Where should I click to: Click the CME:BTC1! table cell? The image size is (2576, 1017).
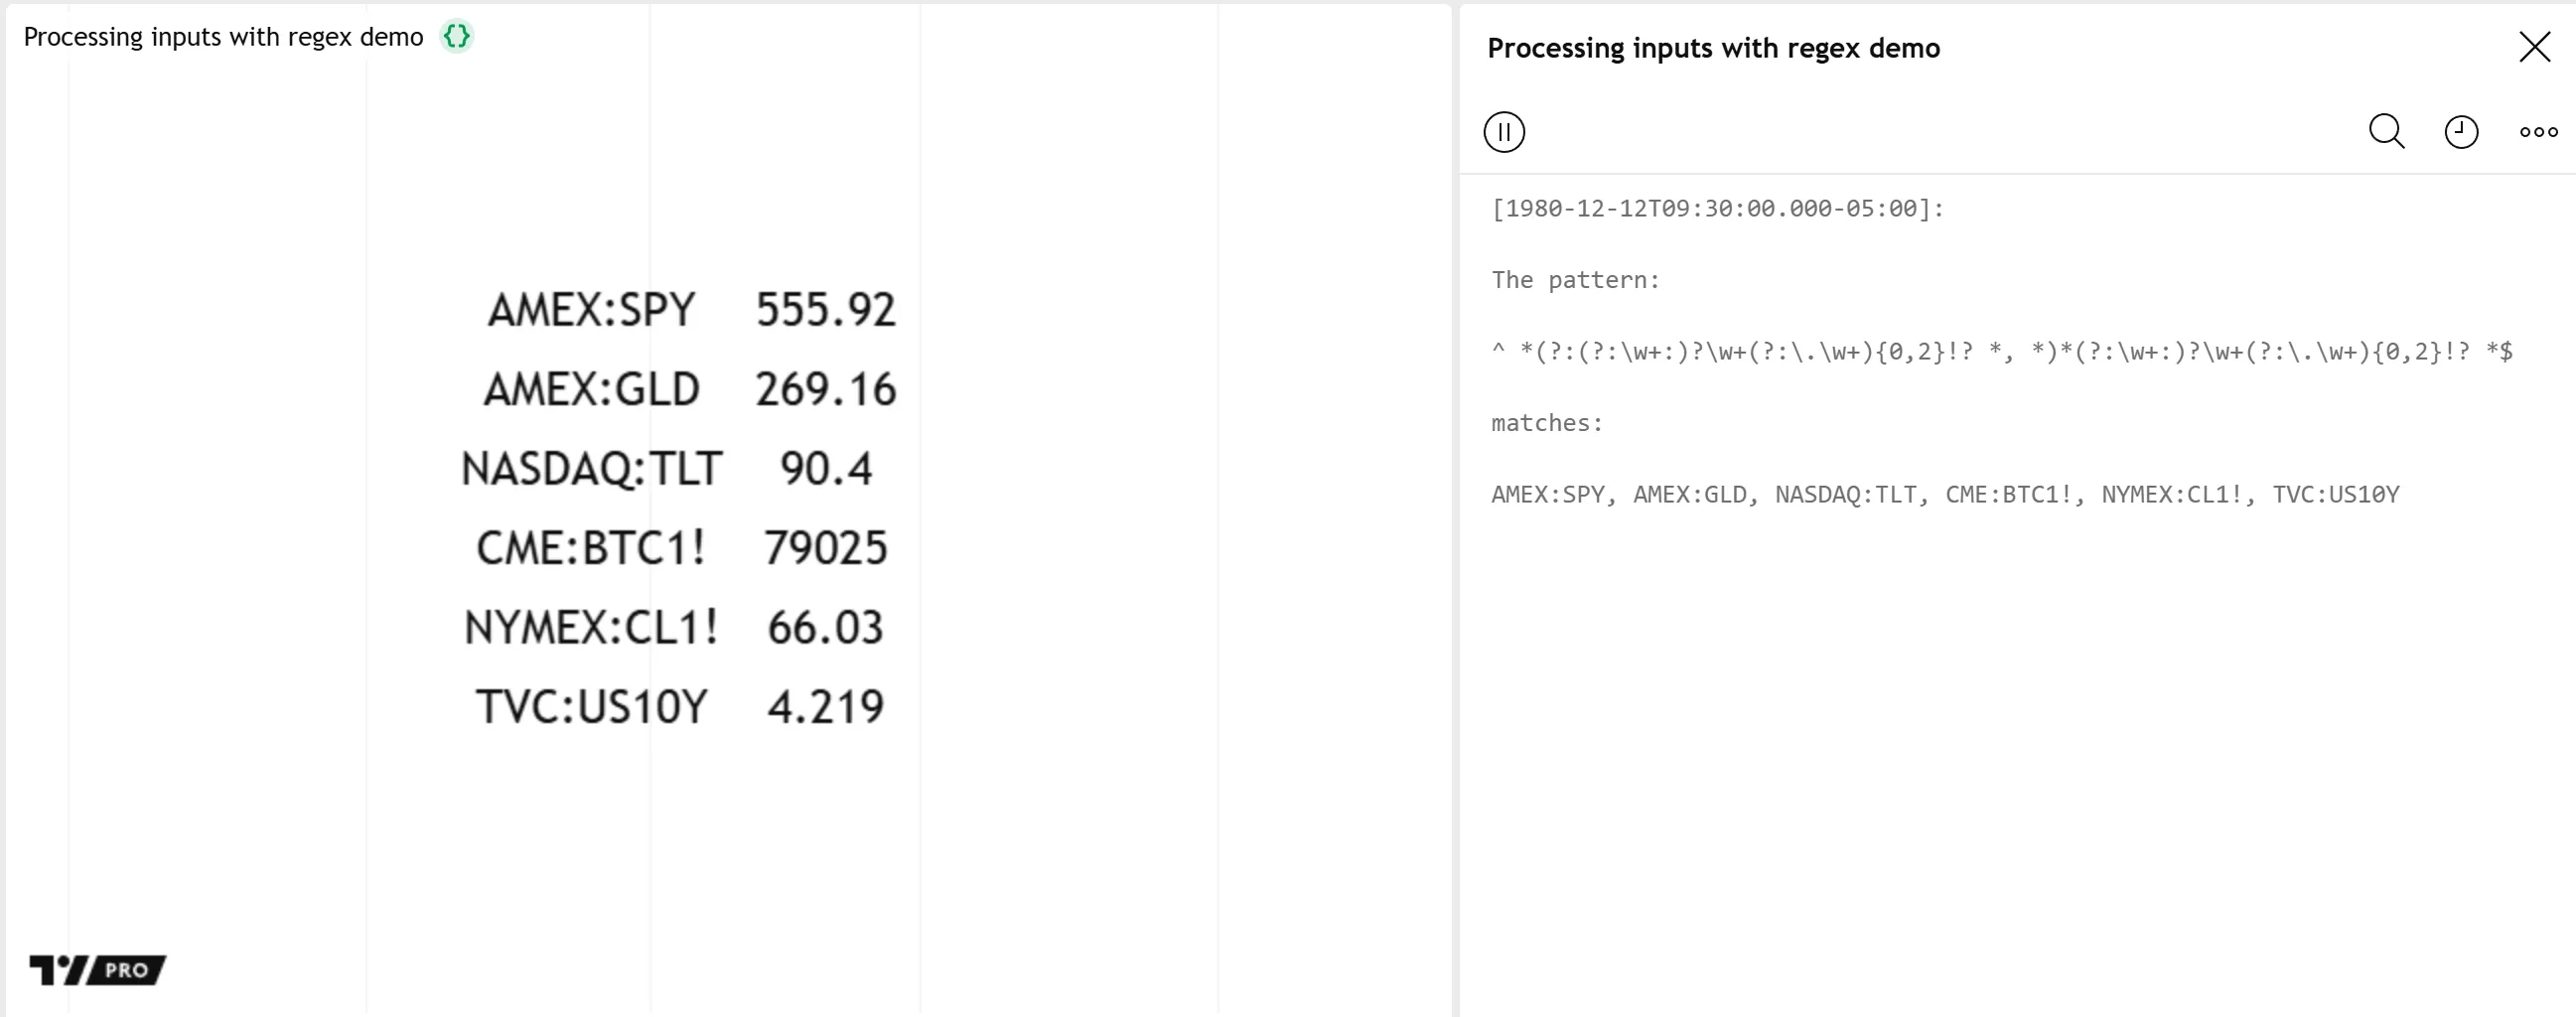click(x=591, y=548)
